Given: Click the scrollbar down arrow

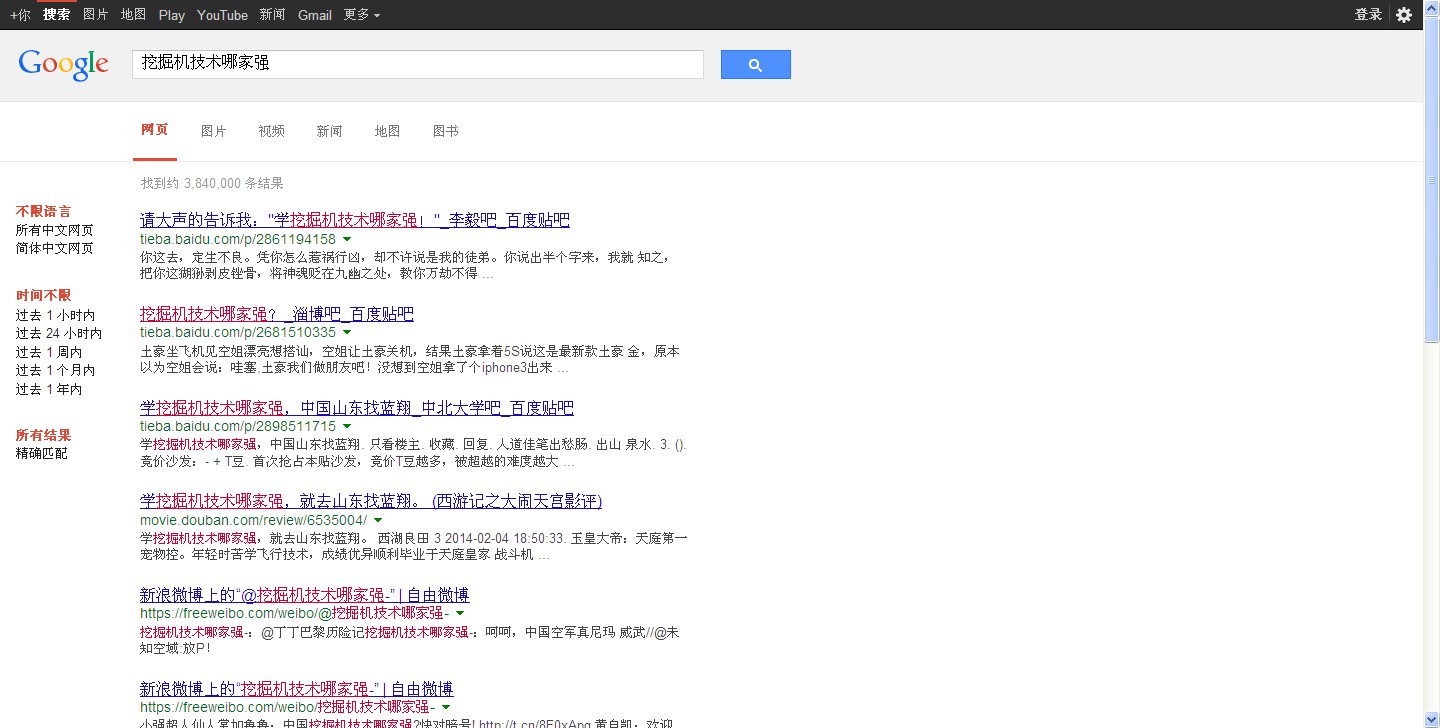Looking at the screenshot, I should click(x=1431, y=720).
